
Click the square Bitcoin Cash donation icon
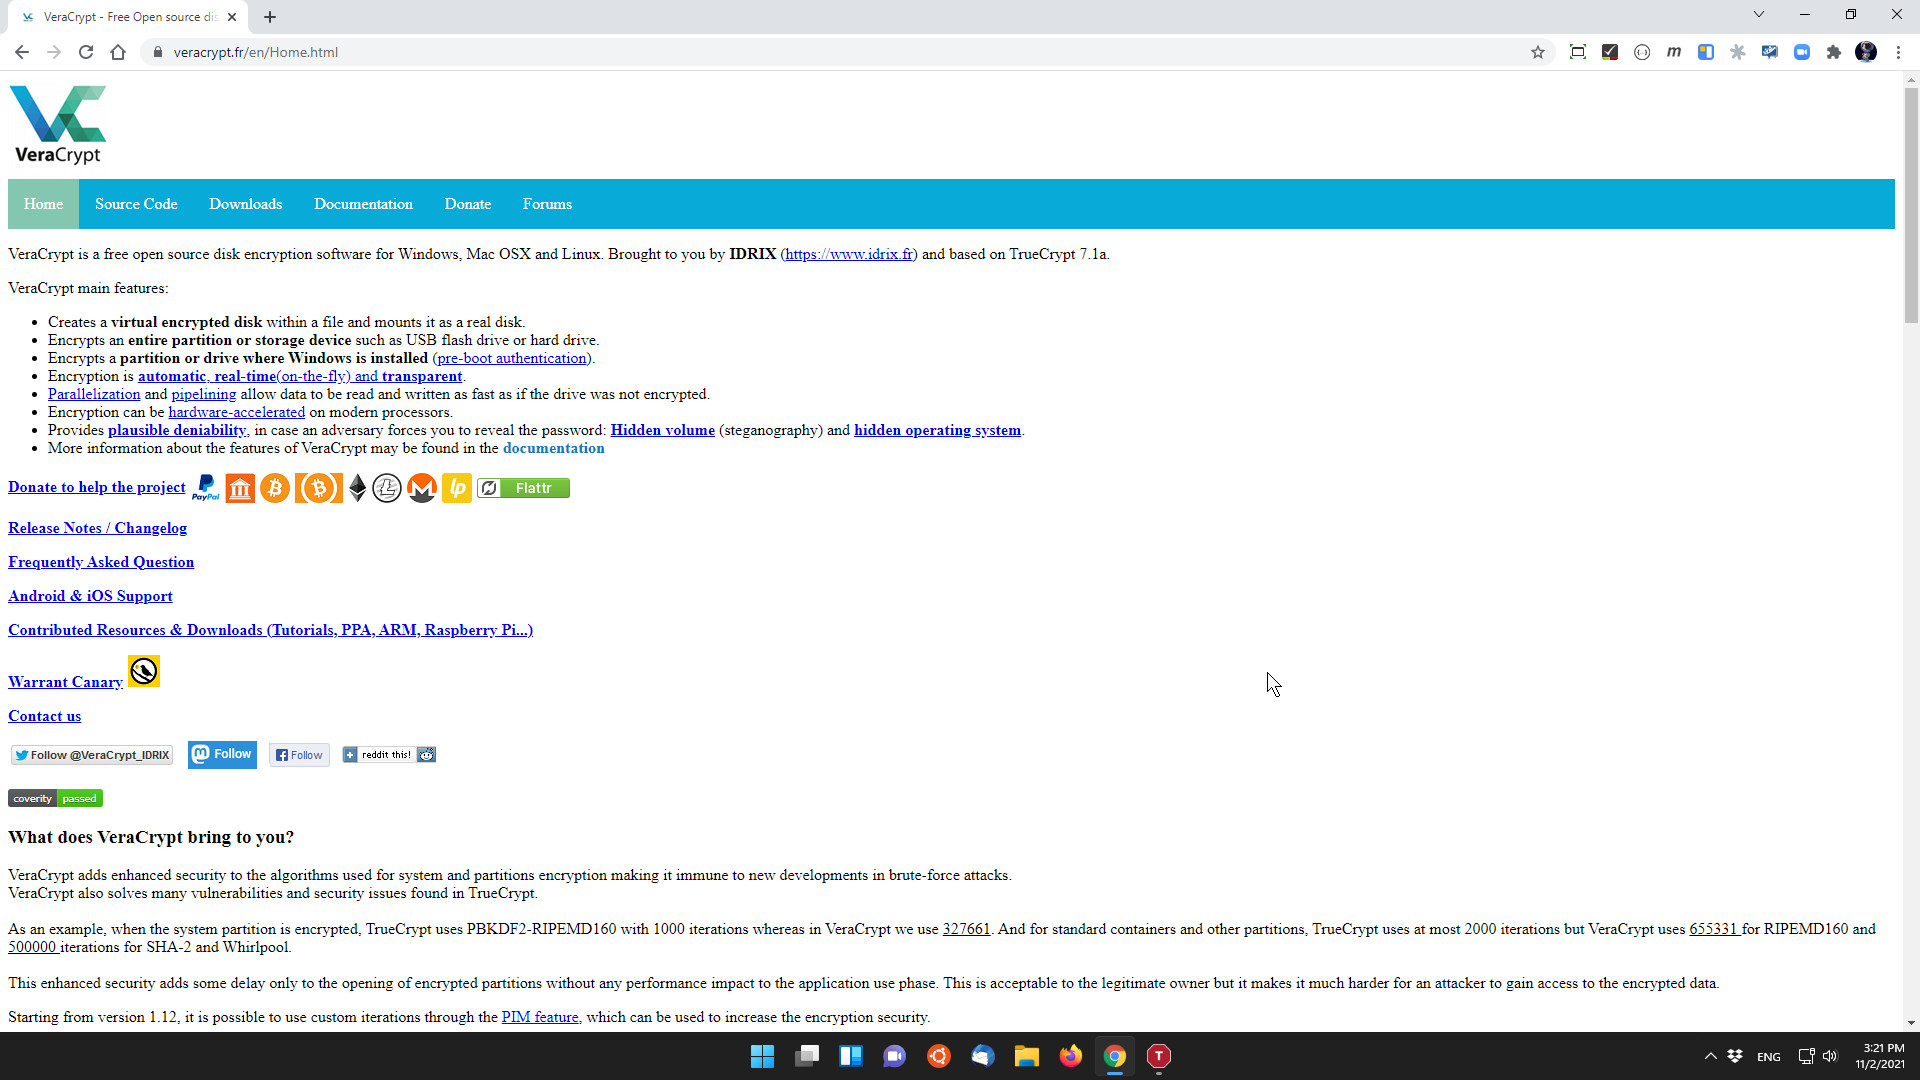[319, 488]
